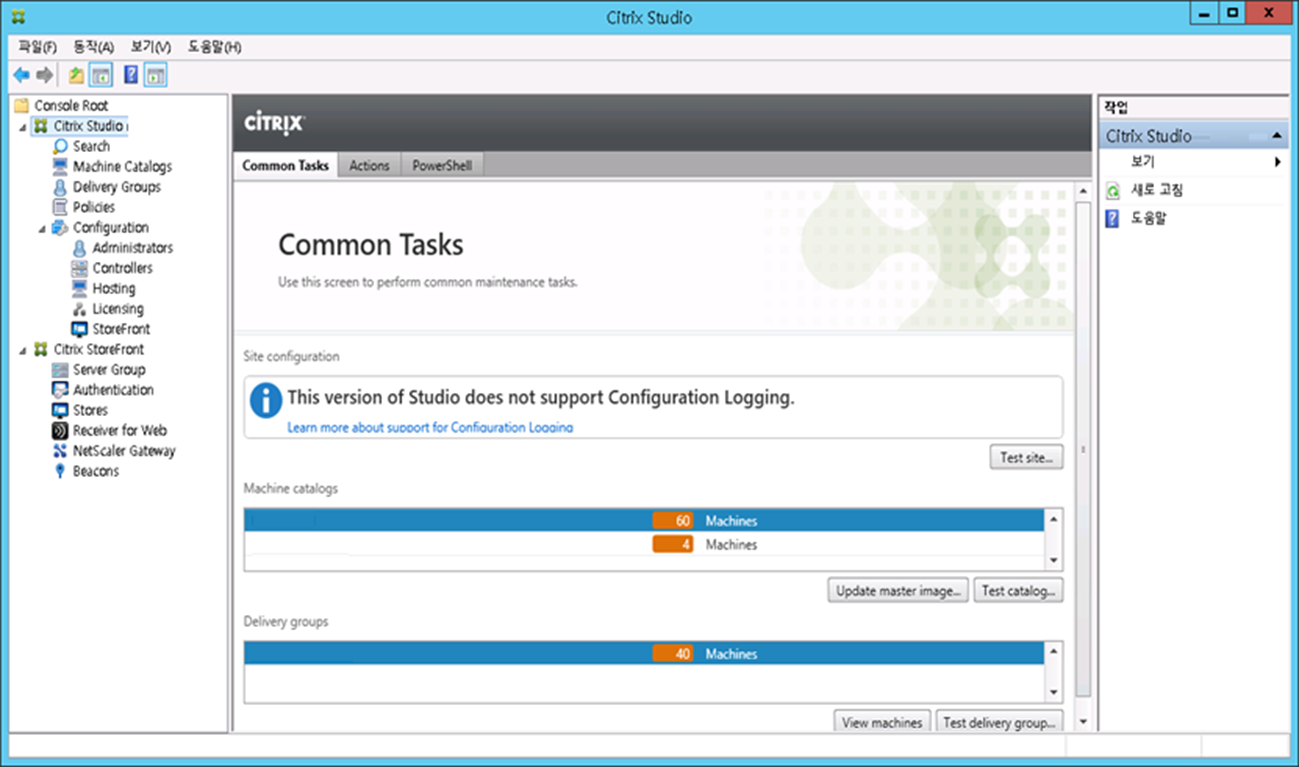Image resolution: width=1299 pixels, height=767 pixels.
Task: Click the Server Group tree icon
Action: (x=61, y=370)
